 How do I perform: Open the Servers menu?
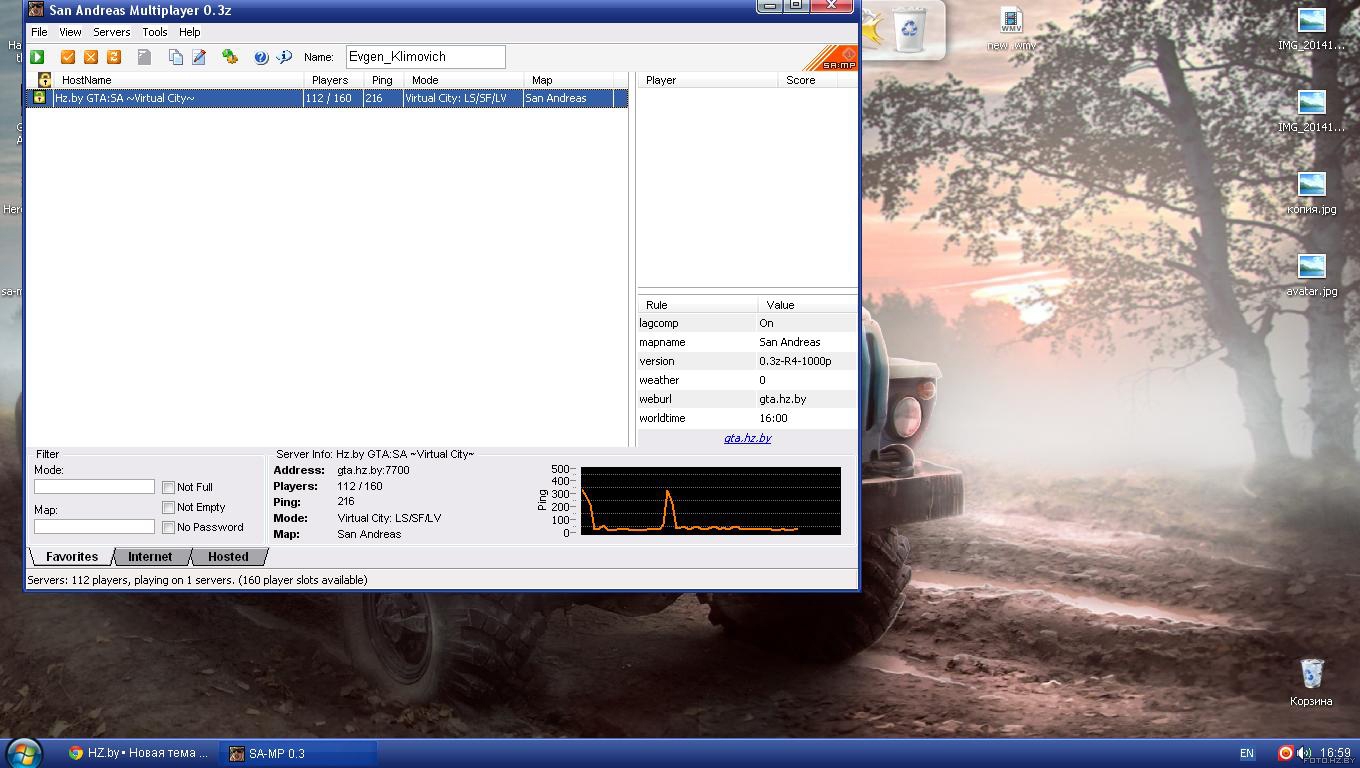coord(112,32)
